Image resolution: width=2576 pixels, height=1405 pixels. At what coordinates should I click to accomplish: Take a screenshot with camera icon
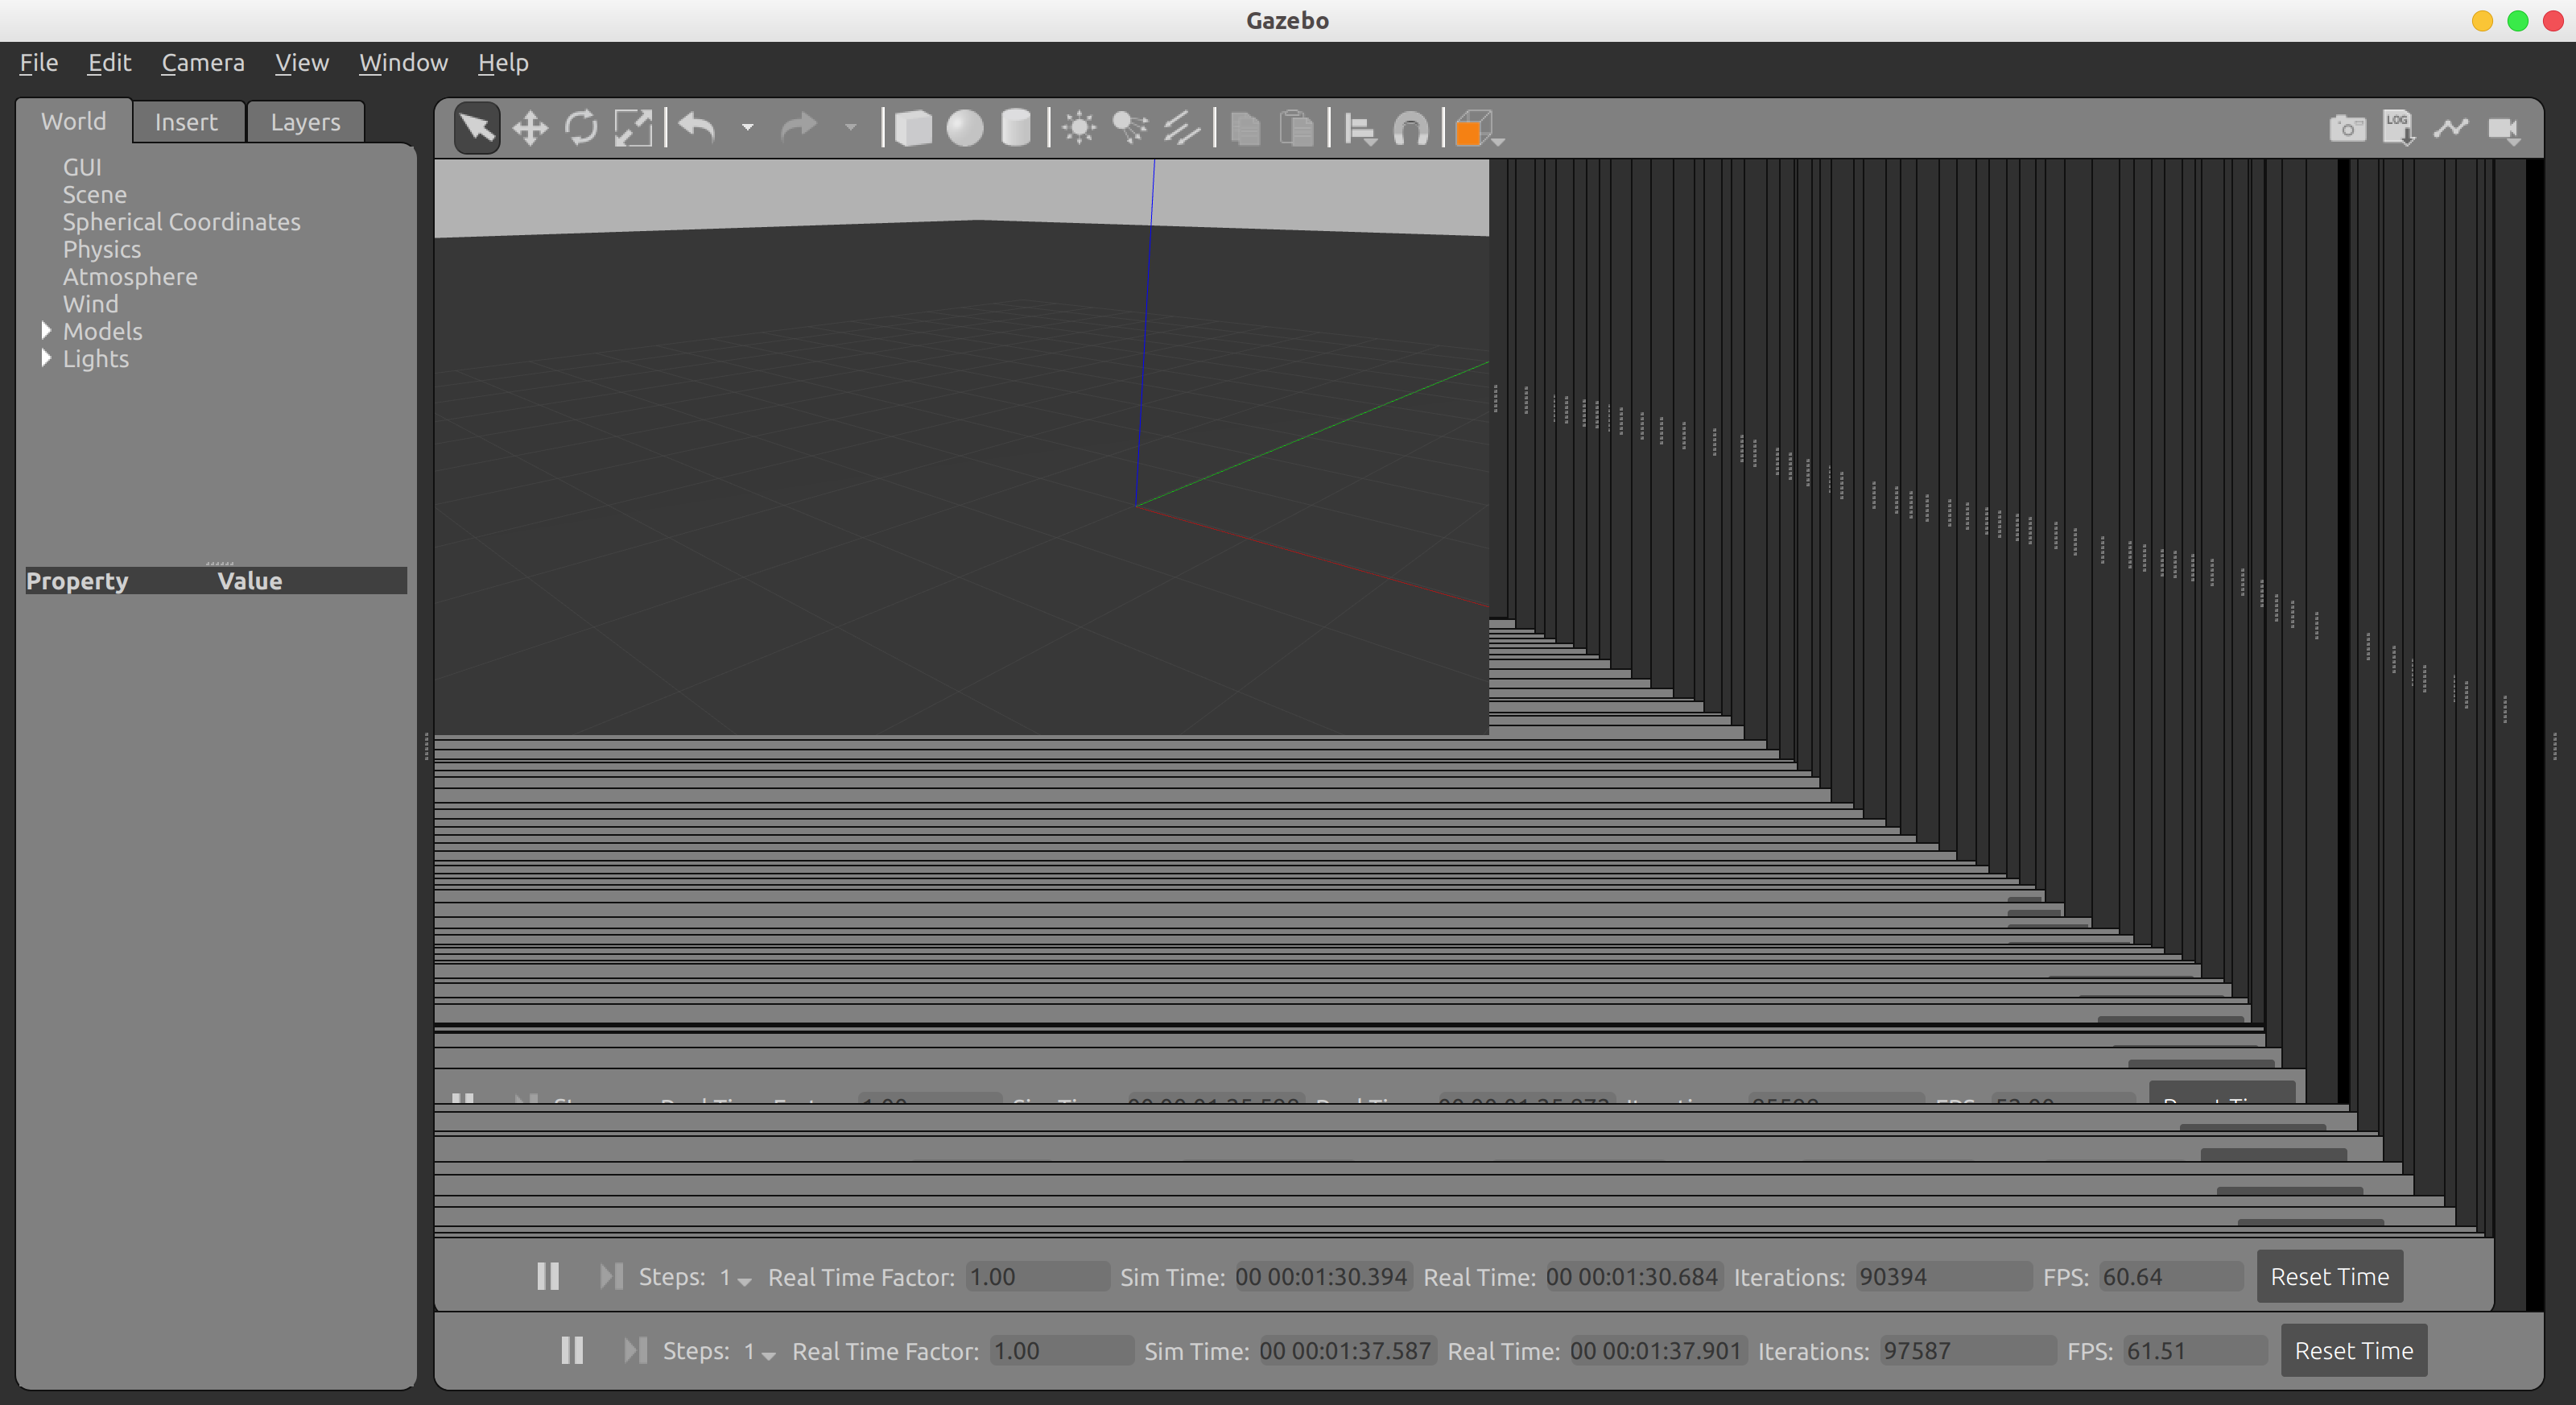point(2347,128)
